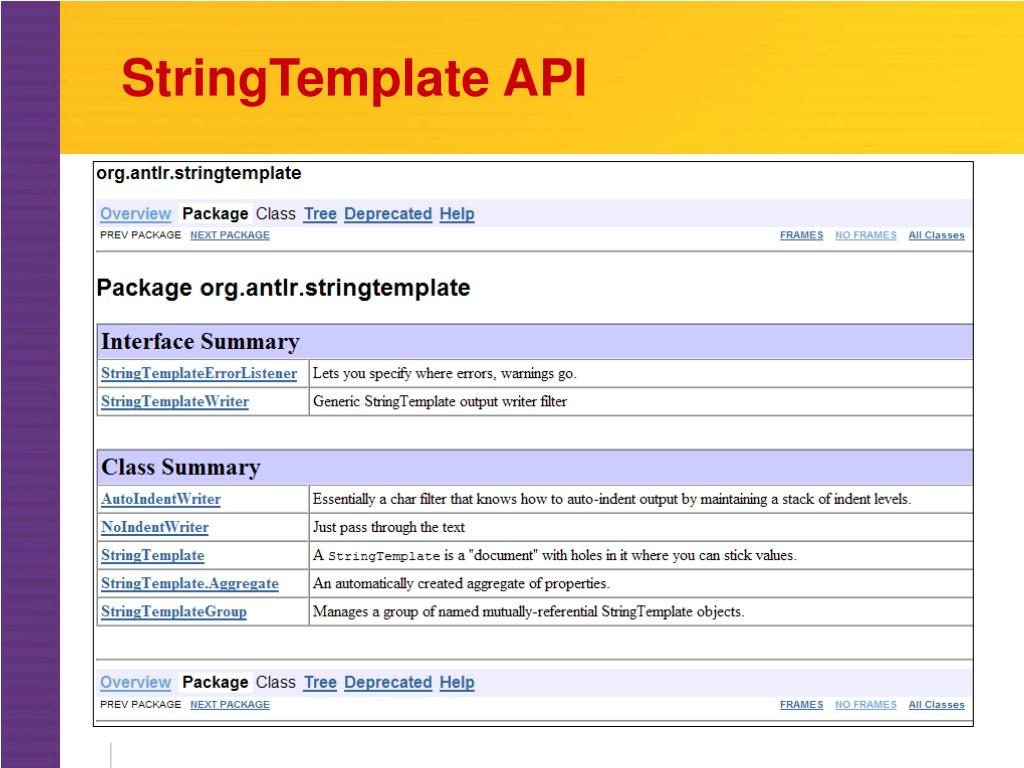Open the bottom All Classes link
The width and height of the screenshot is (1024, 768).
click(x=936, y=705)
